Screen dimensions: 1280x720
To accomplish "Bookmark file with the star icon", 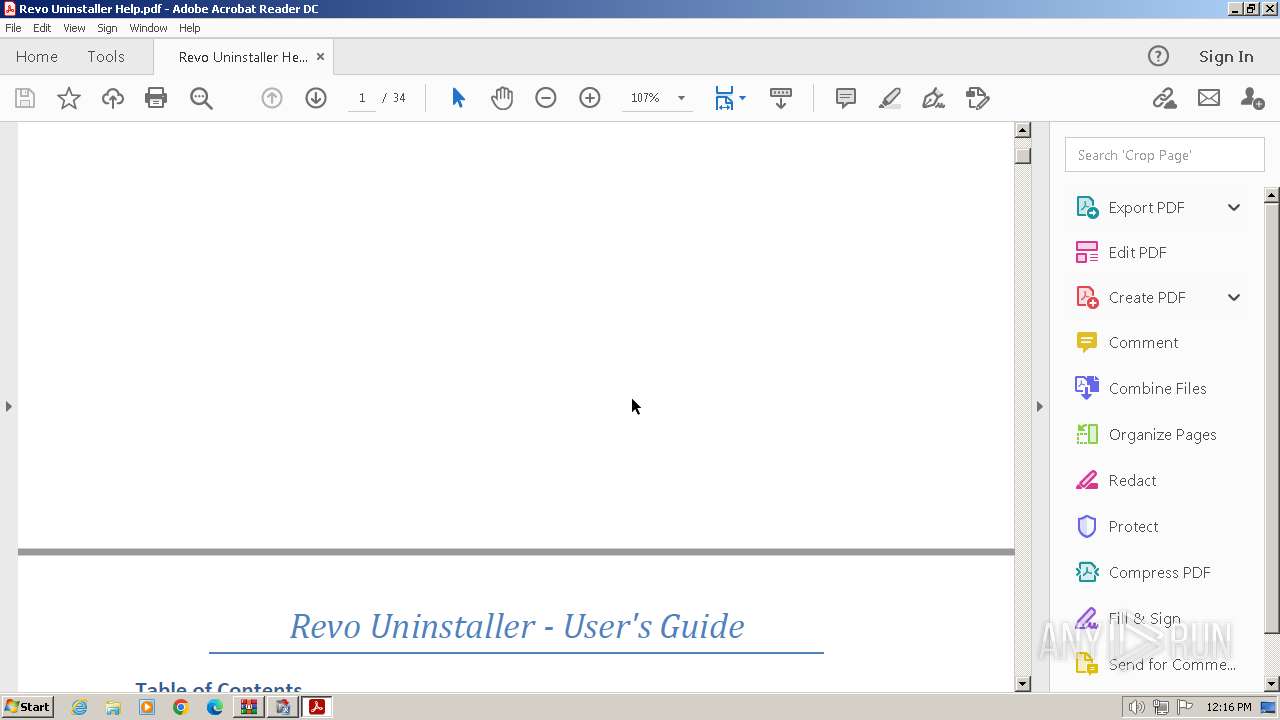I will [x=69, y=98].
